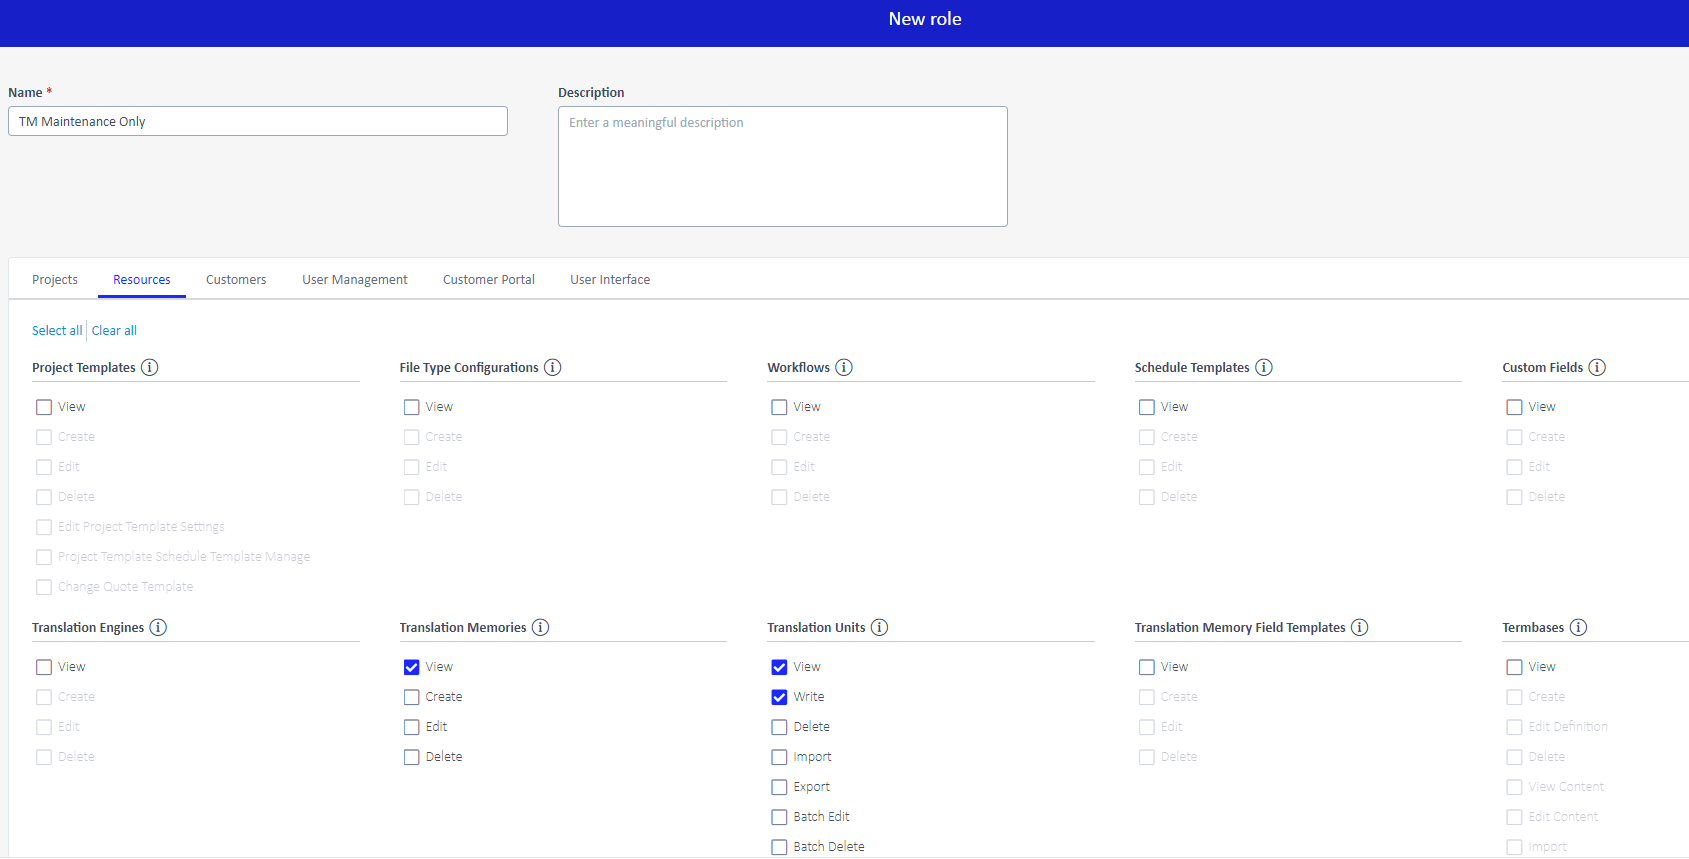The width and height of the screenshot is (1689, 859).
Task: Switch to the Projects tab
Action: [55, 280]
